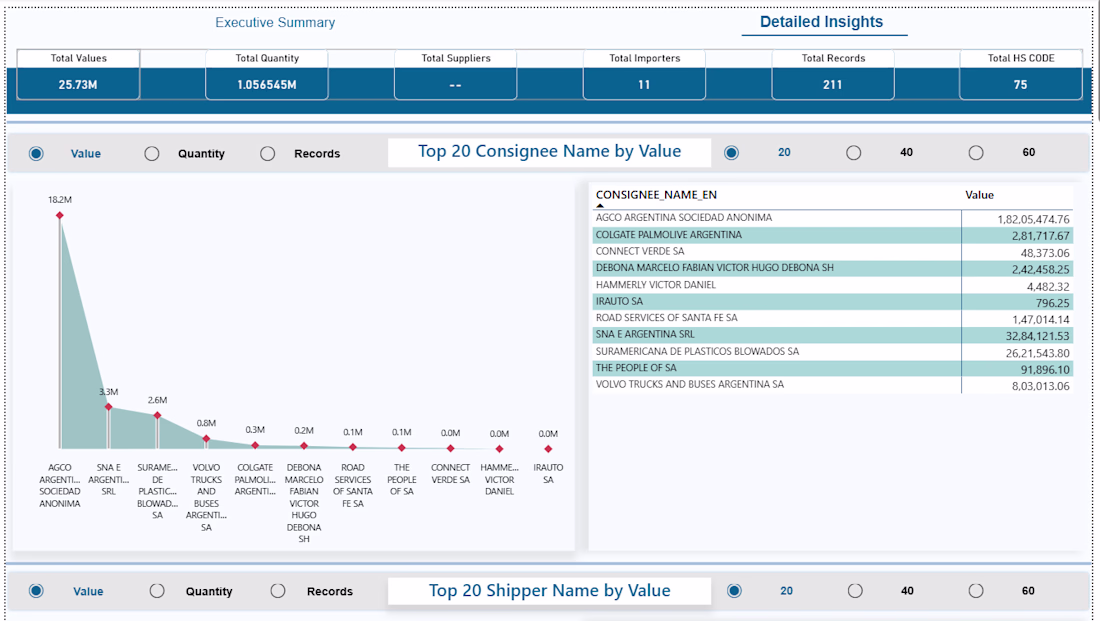Open the Executive Summary tab
This screenshot has height=621, width=1100.
point(275,22)
